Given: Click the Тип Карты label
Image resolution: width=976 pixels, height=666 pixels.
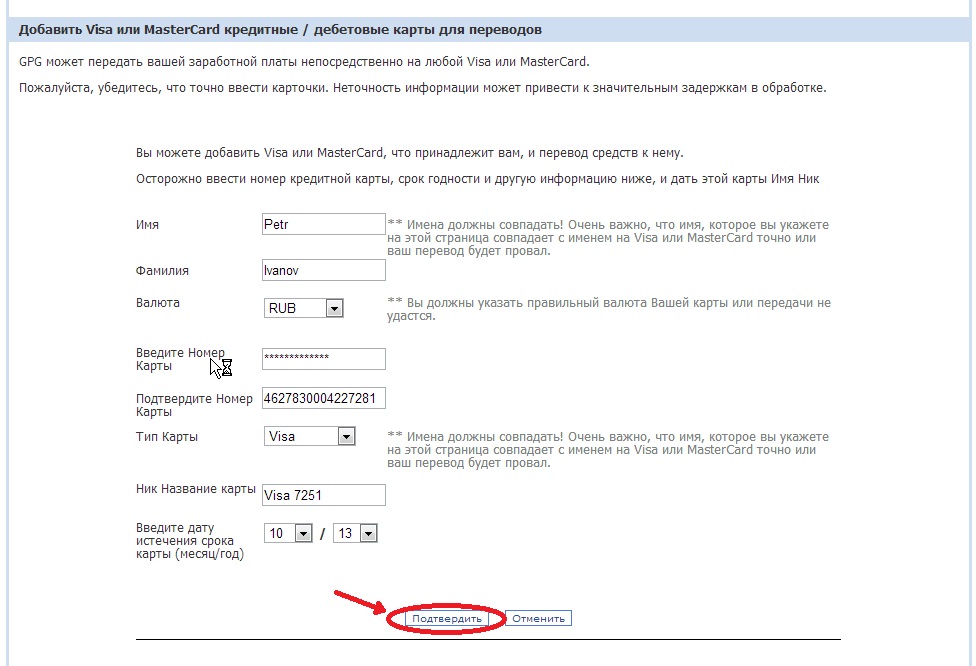Looking at the screenshot, I should tap(167, 437).
